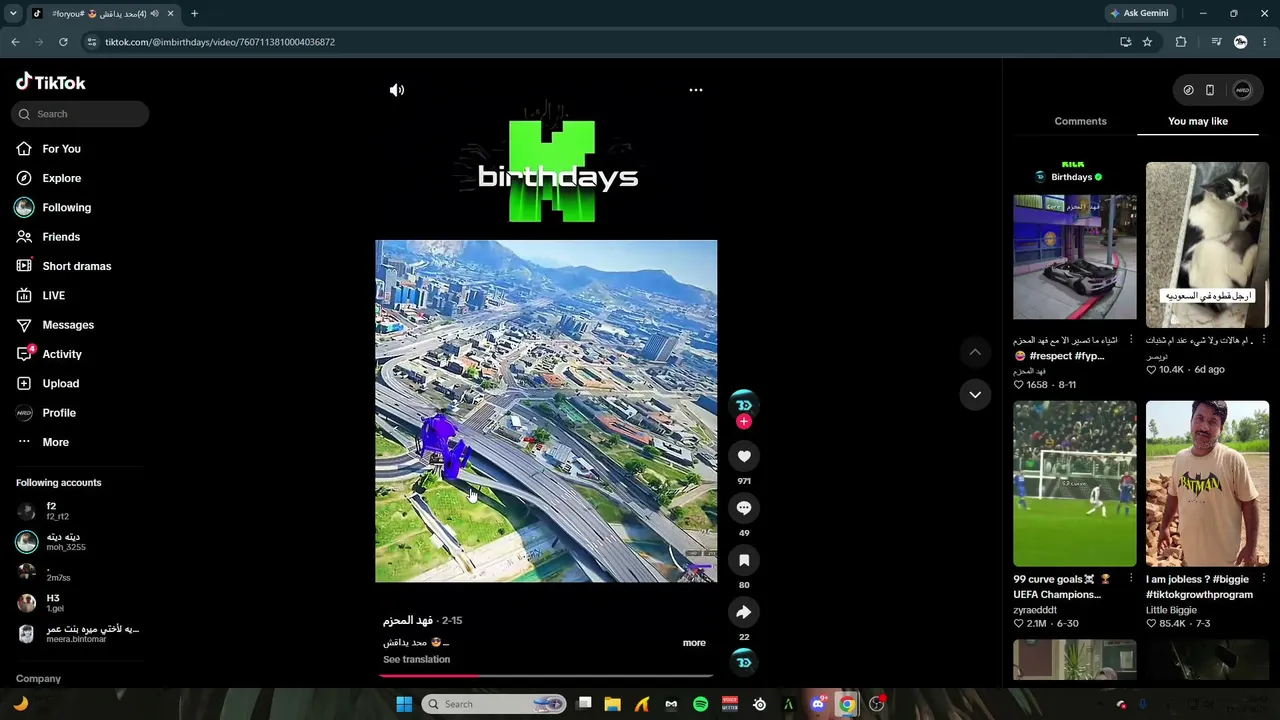1280x720 pixels.
Task: Open the zyraedddt creator profile
Action: 1035,610
